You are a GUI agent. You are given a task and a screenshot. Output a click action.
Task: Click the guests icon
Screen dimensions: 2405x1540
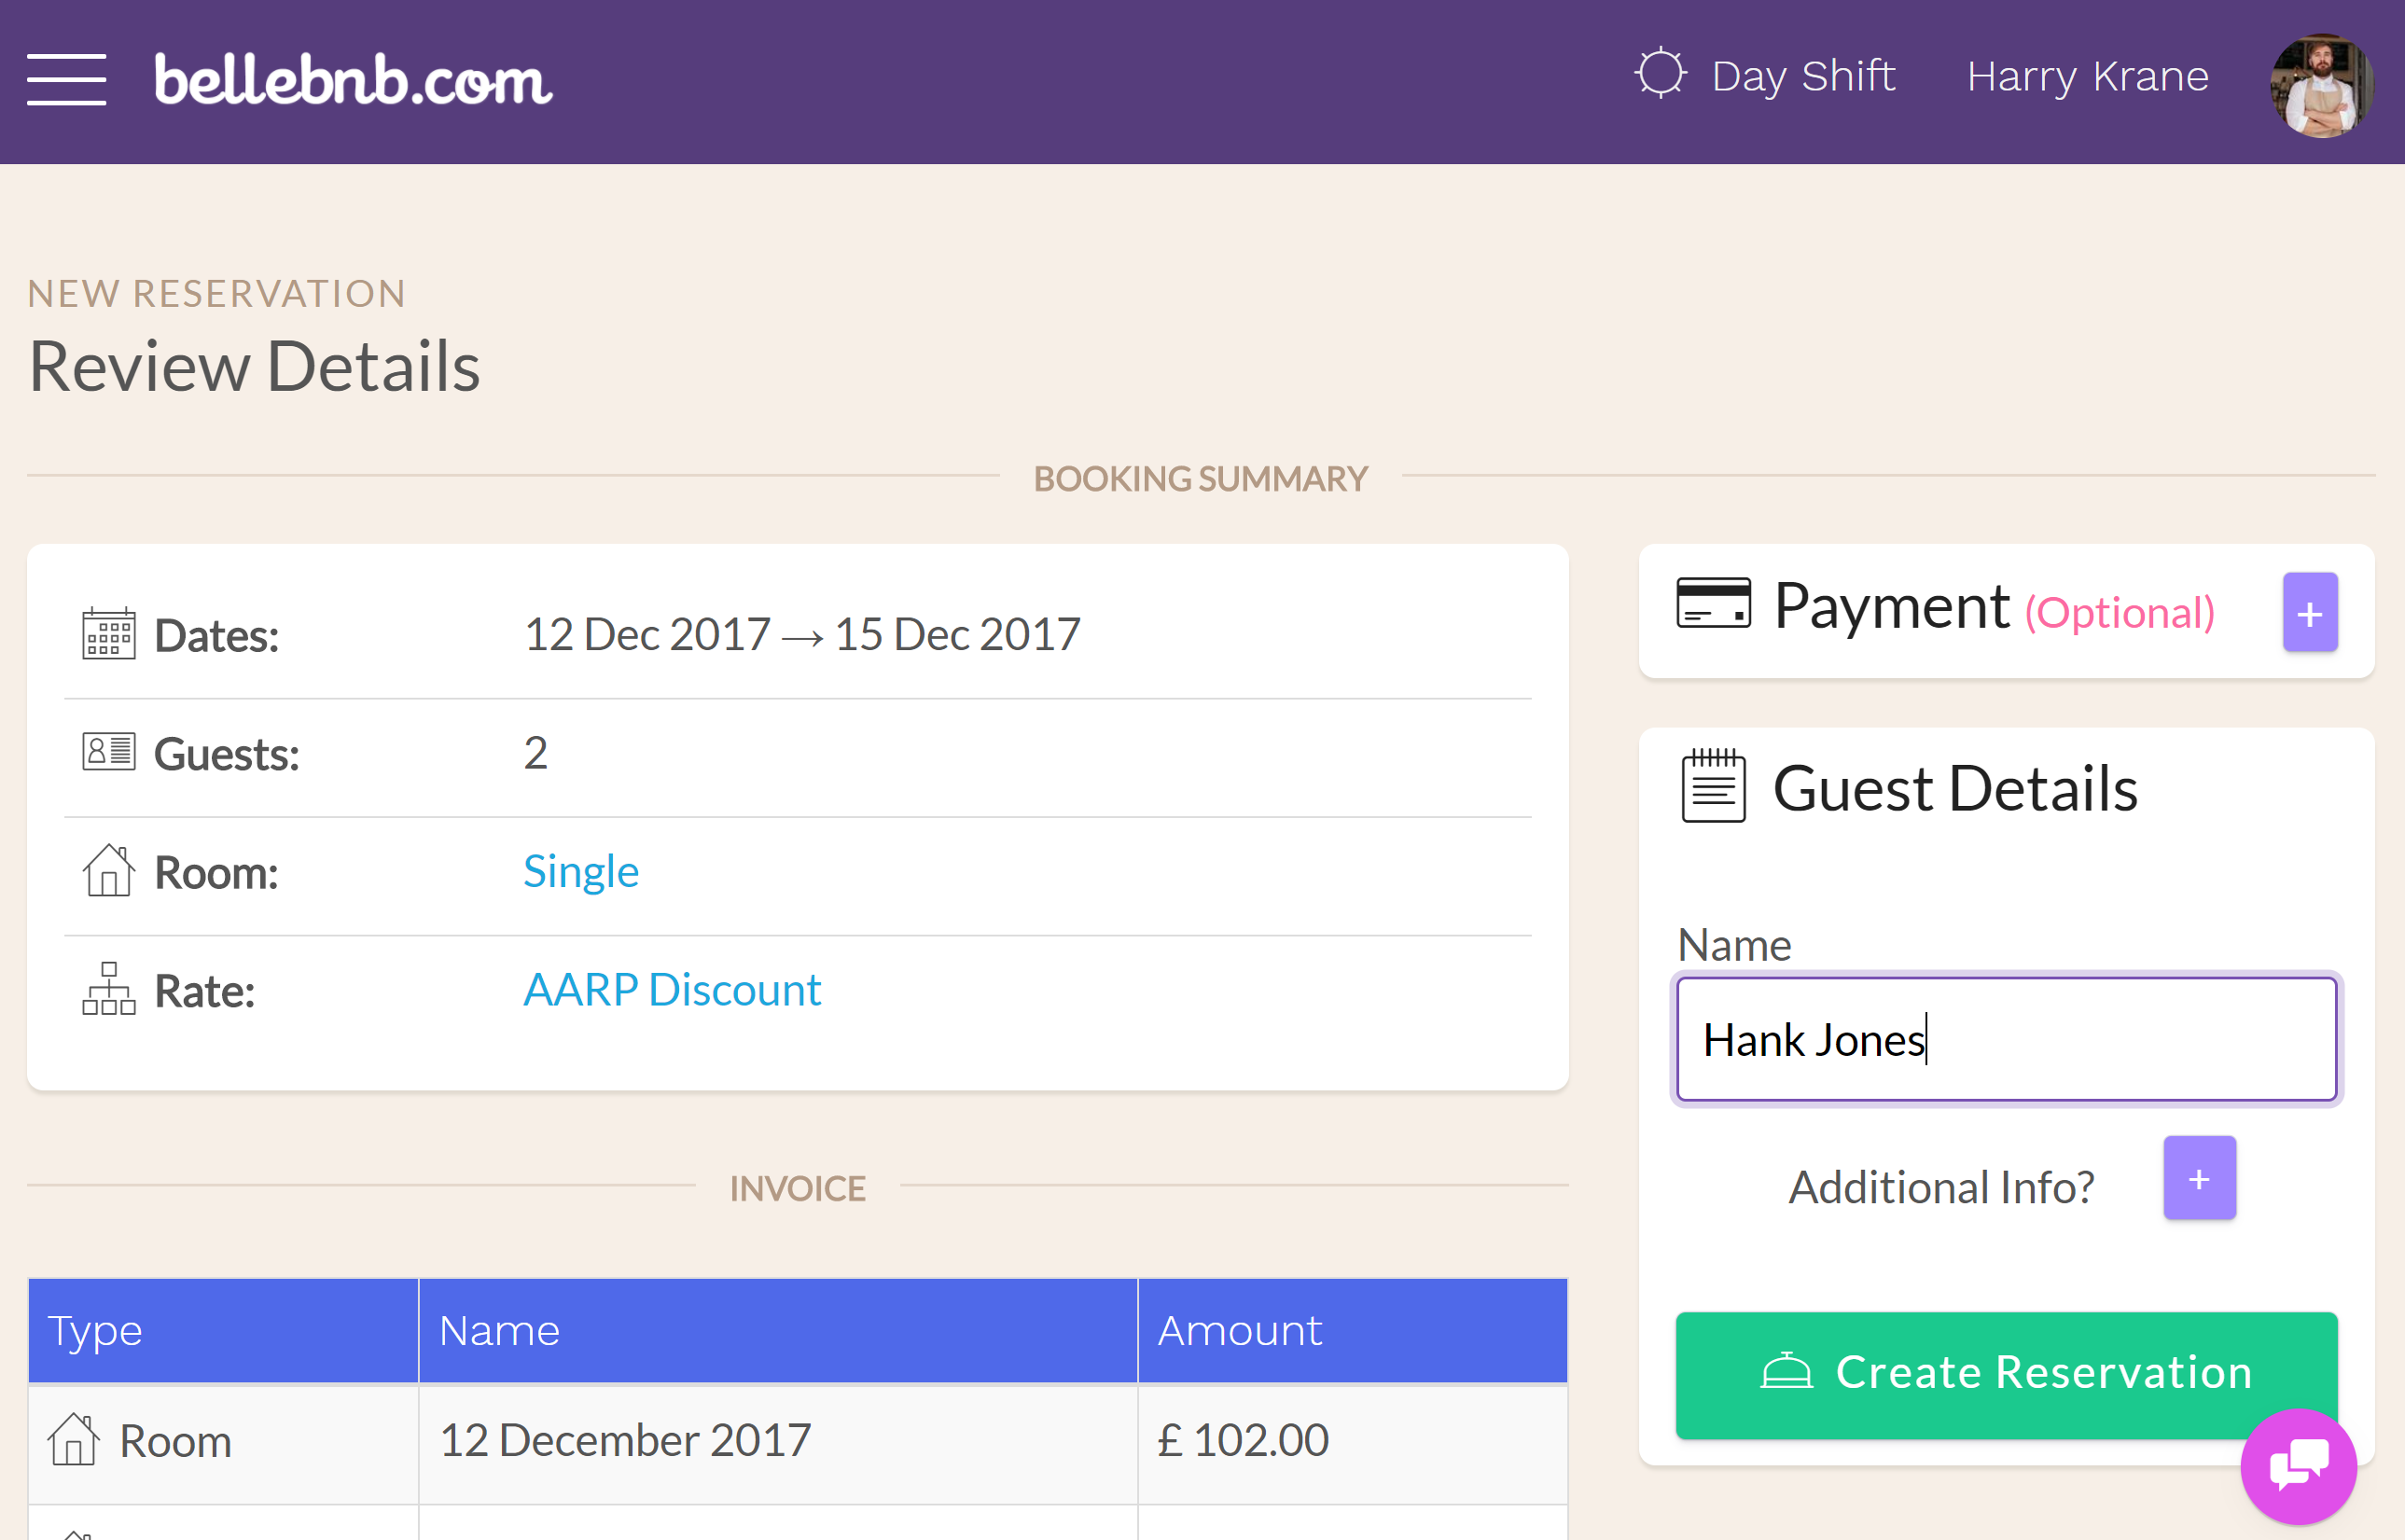pyautogui.click(x=108, y=752)
